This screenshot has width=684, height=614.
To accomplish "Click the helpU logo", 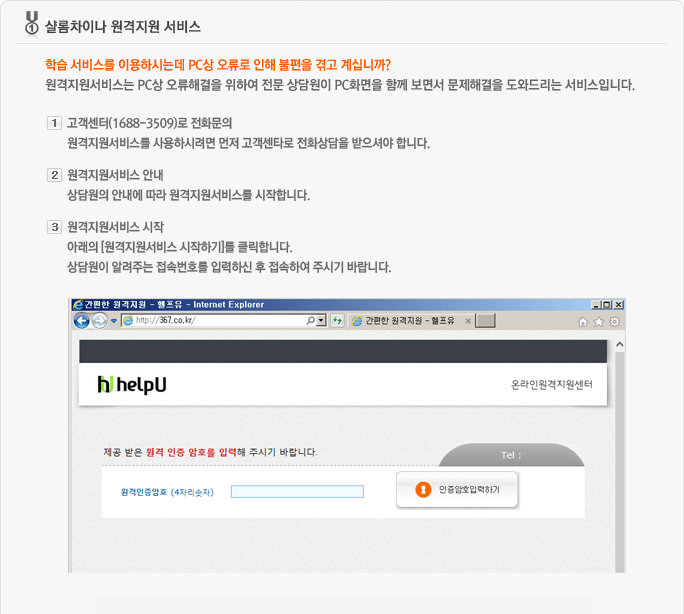I will pyautogui.click(x=132, y=385).
